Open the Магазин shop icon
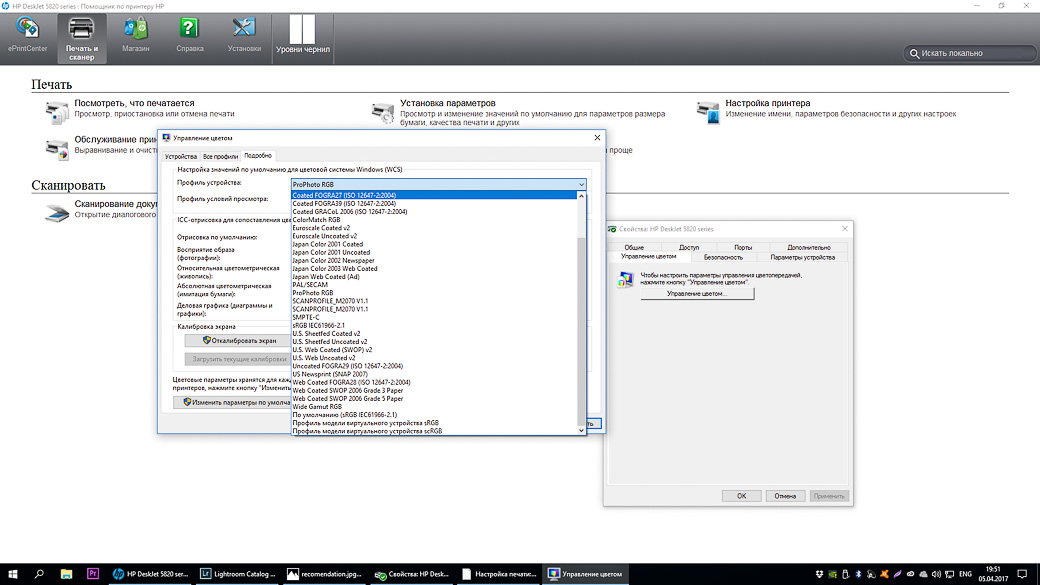1040x585 pixels. pyautogui.click(x=135, y=35)
